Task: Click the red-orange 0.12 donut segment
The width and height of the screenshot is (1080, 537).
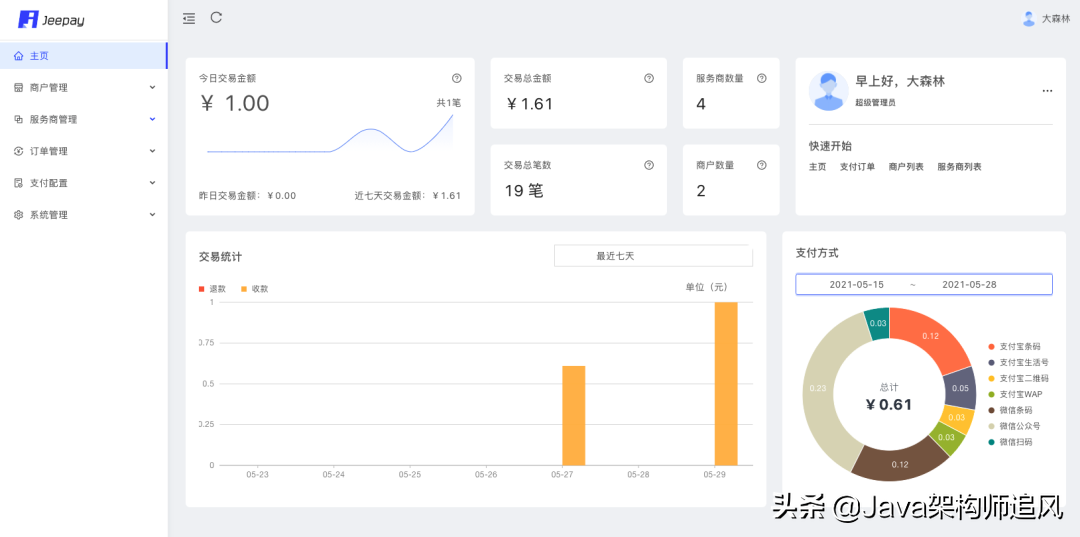Action: tap(932, 336)
